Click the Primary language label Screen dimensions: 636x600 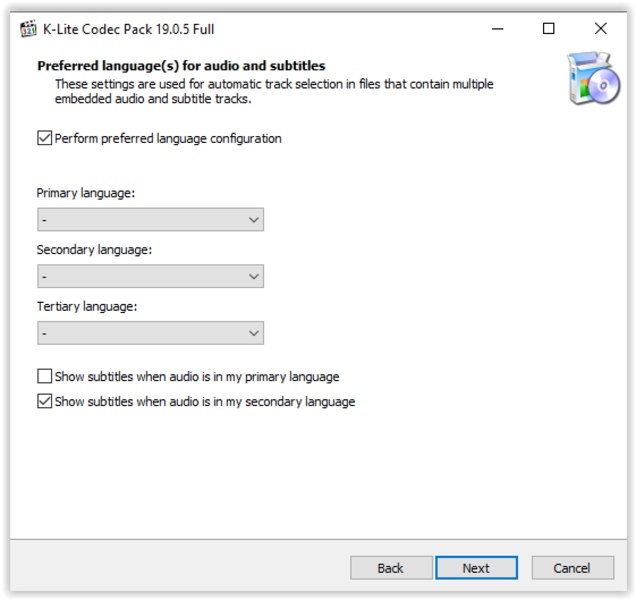pos(85,193)
